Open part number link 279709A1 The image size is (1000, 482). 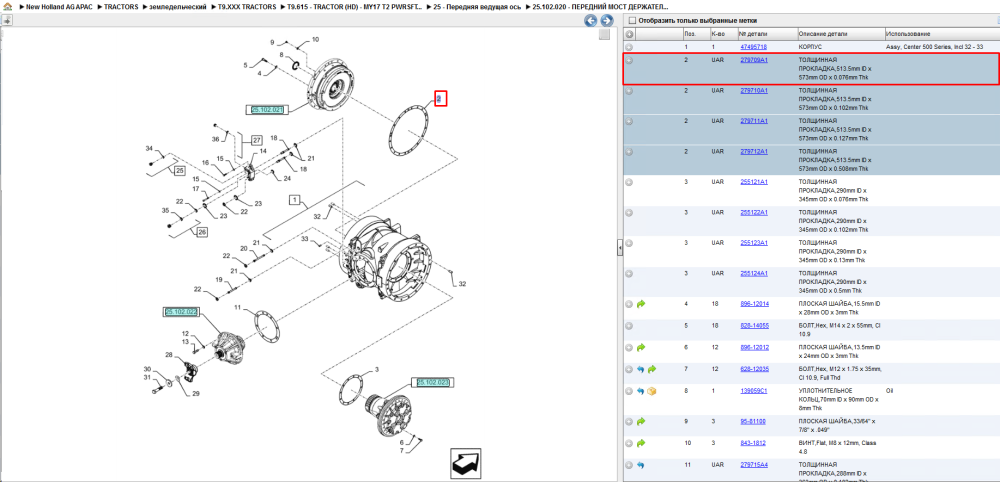tap(754, 60)
